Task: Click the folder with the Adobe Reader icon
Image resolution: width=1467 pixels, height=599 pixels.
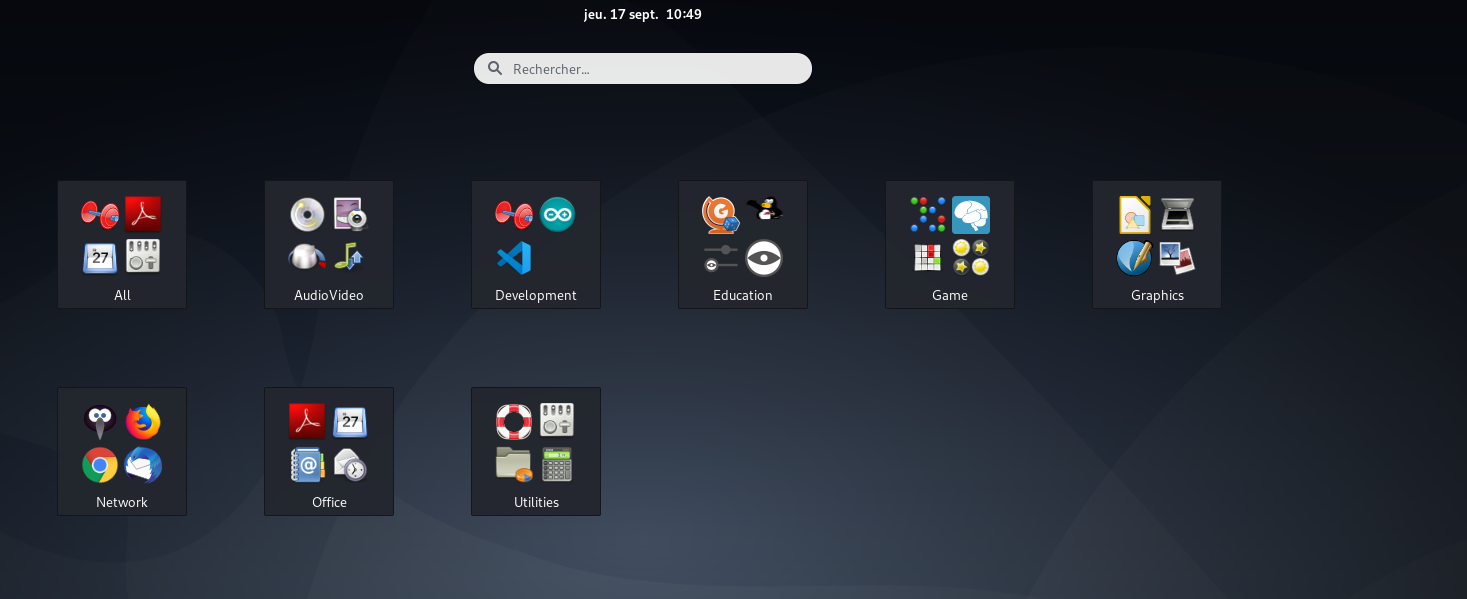Action: pyautogui.click(x=329, y=451)
